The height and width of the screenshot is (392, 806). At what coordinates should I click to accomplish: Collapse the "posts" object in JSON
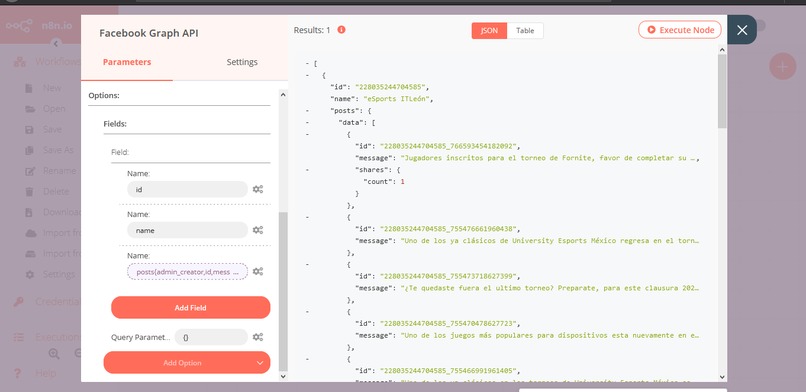(307, 110)
